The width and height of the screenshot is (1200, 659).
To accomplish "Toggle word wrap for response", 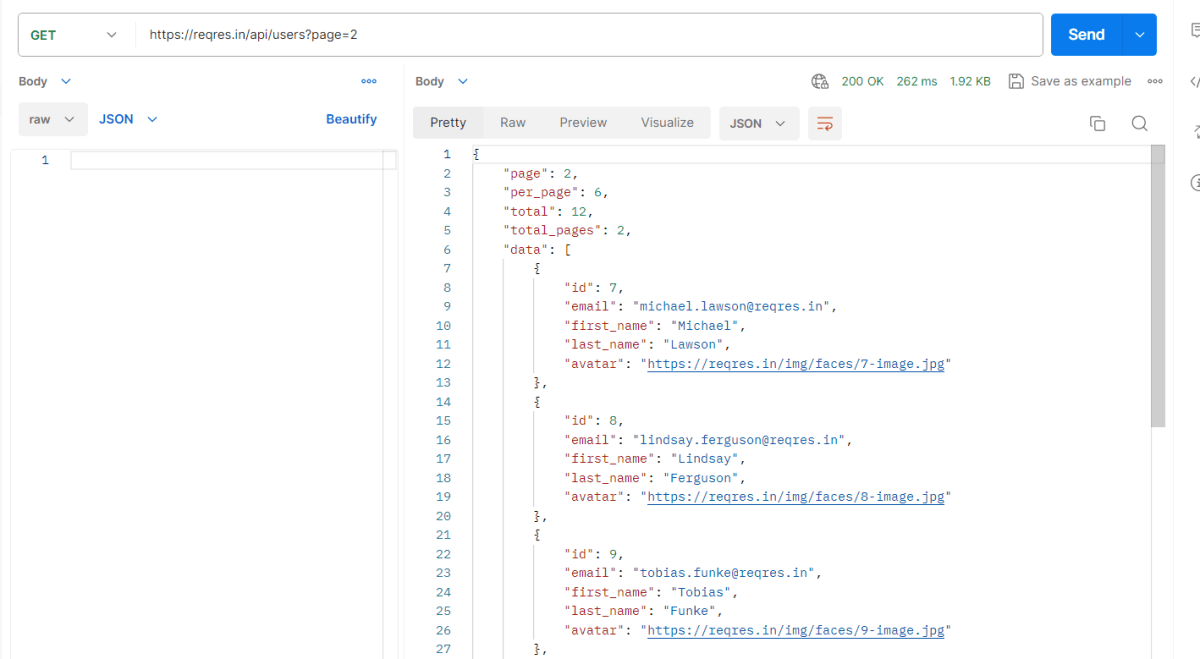I will click(x=825, y=123).
